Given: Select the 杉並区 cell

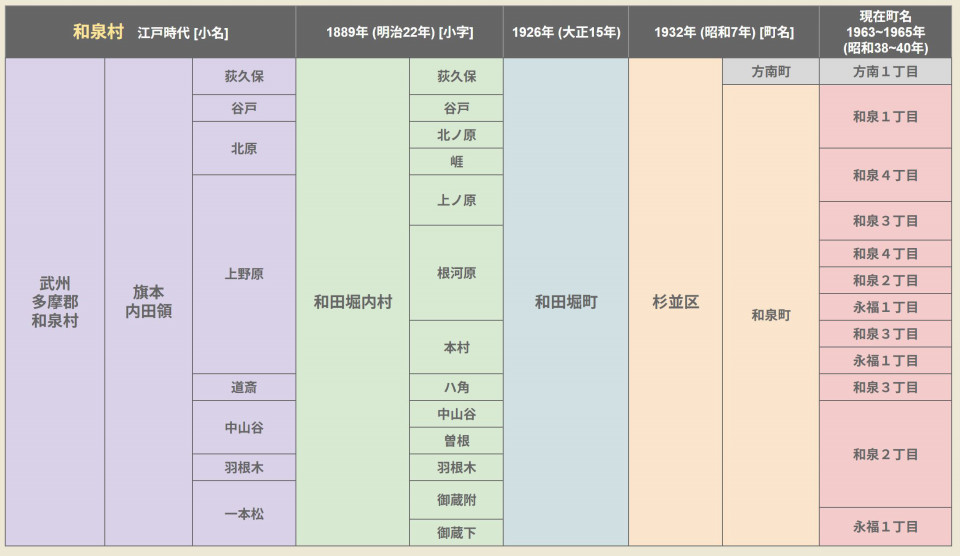Looking at the screenshot, I should pos(675,302).
